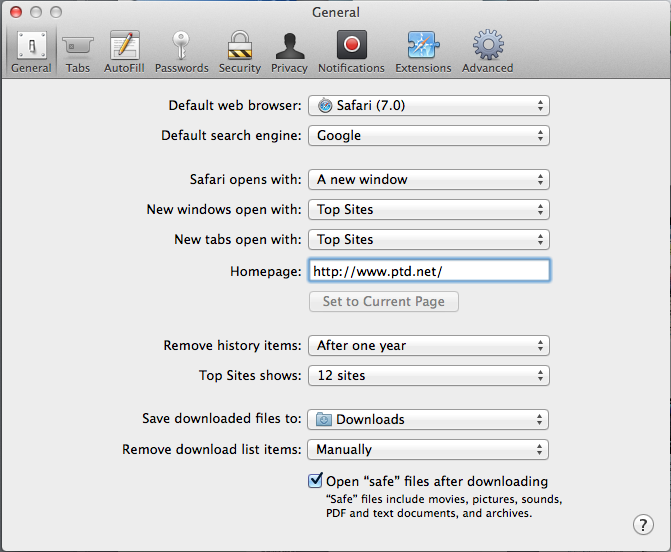Change the Default search engine from Google
Screen dimensions: 671x552
tap(429, 135)
